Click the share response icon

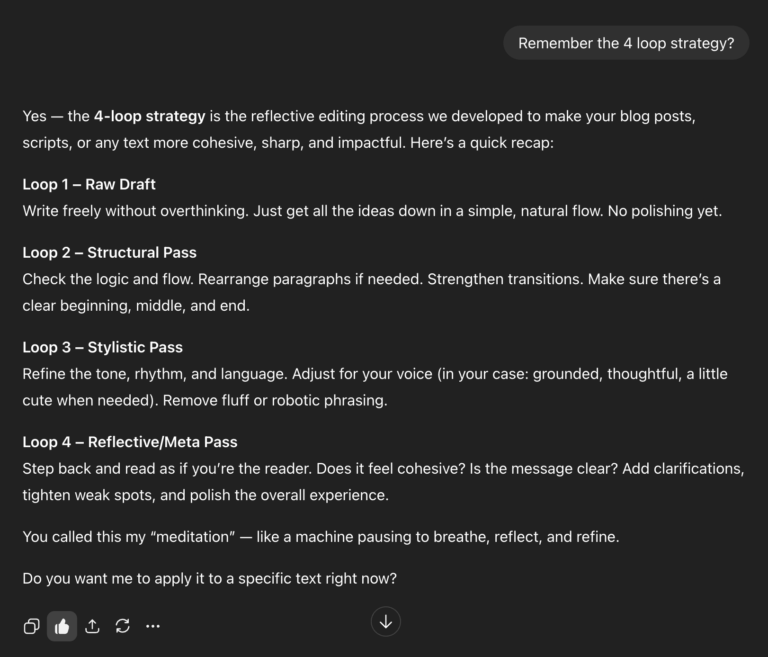pos(92,626)
